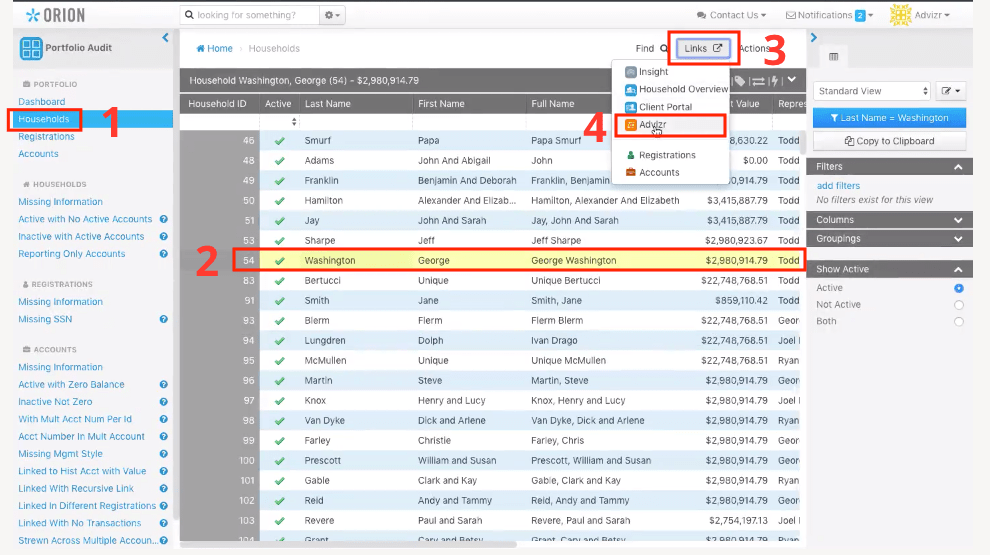Choose Accounts from Links menu

pyautogui.click(x=652, y=172)
